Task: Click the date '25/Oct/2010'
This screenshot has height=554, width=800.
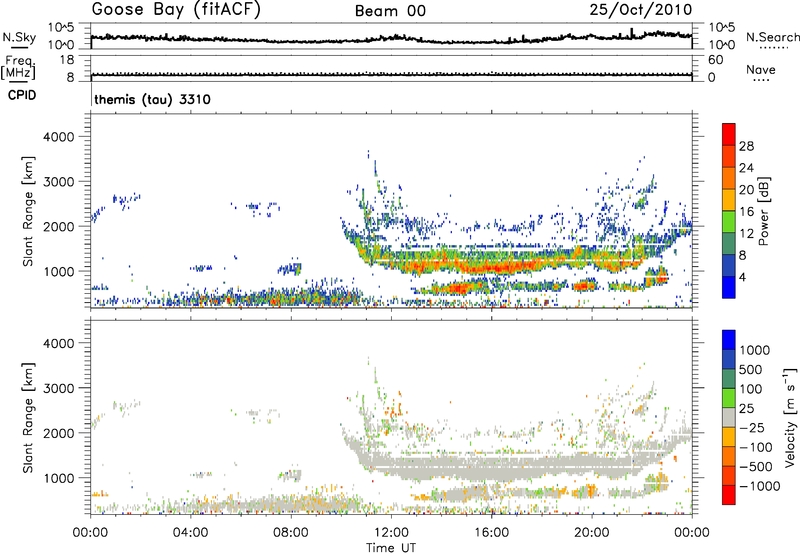Action: (x=641, y=10)
